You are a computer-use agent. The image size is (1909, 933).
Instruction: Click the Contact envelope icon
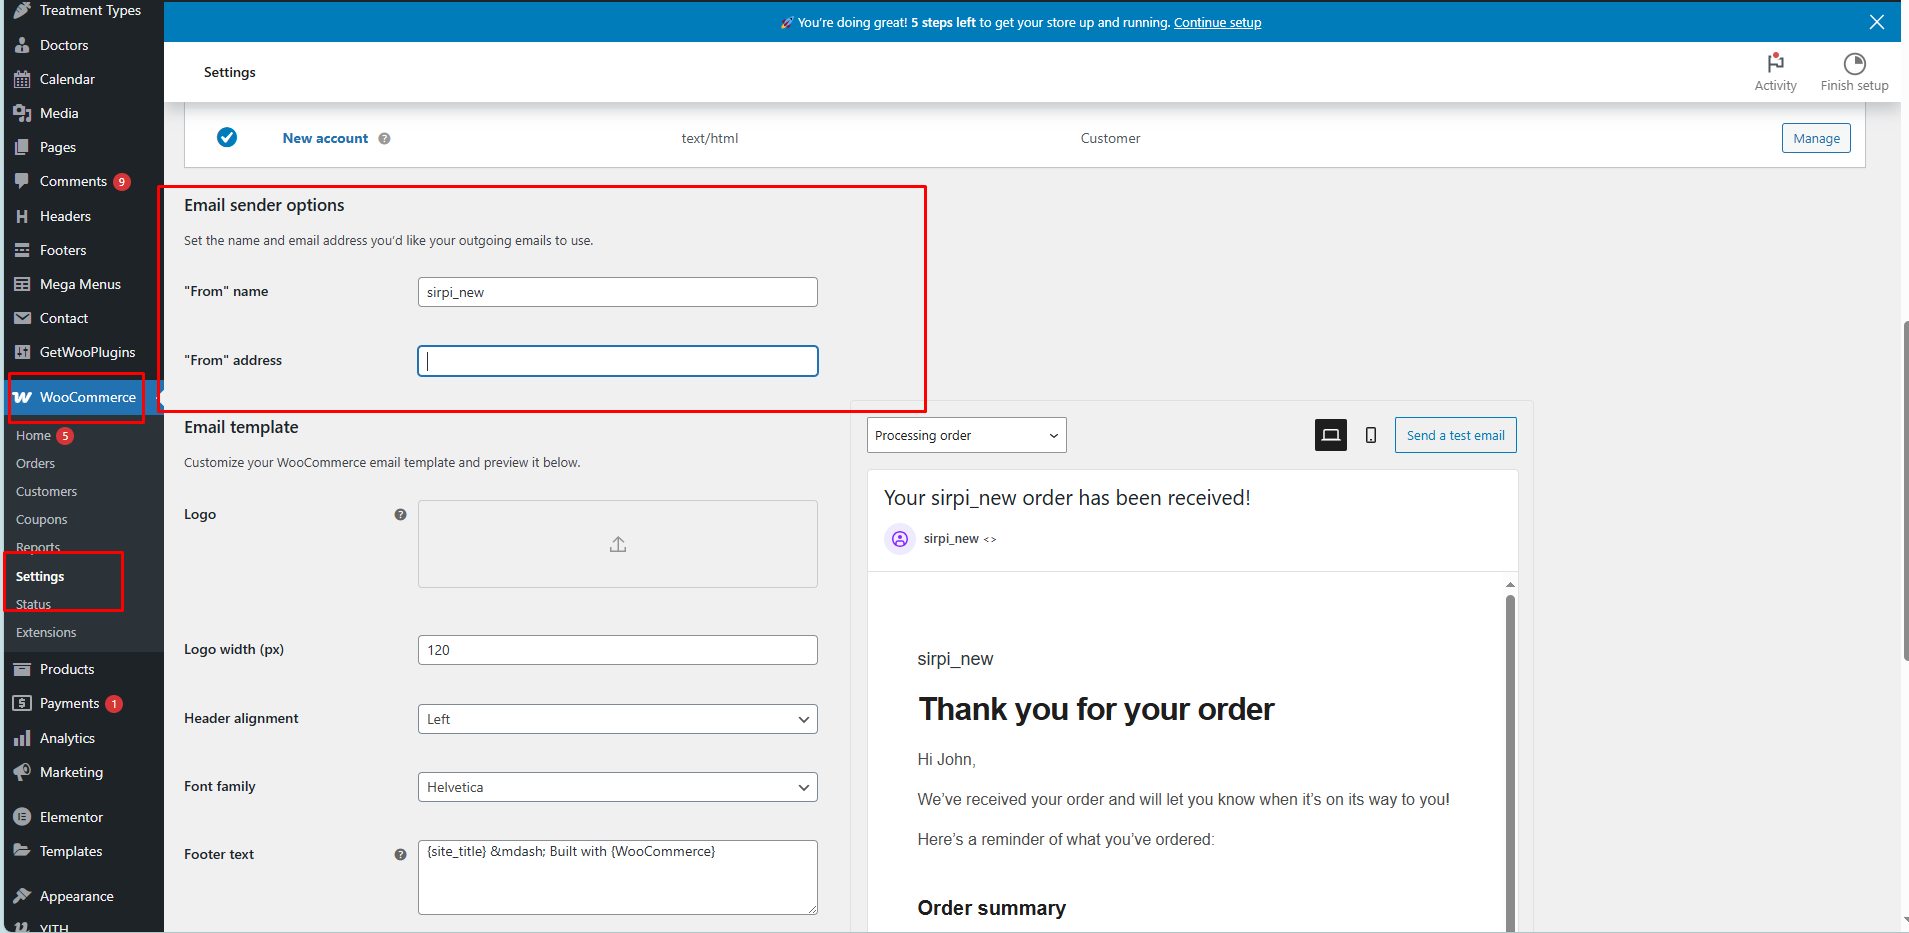tap(22, 318)
